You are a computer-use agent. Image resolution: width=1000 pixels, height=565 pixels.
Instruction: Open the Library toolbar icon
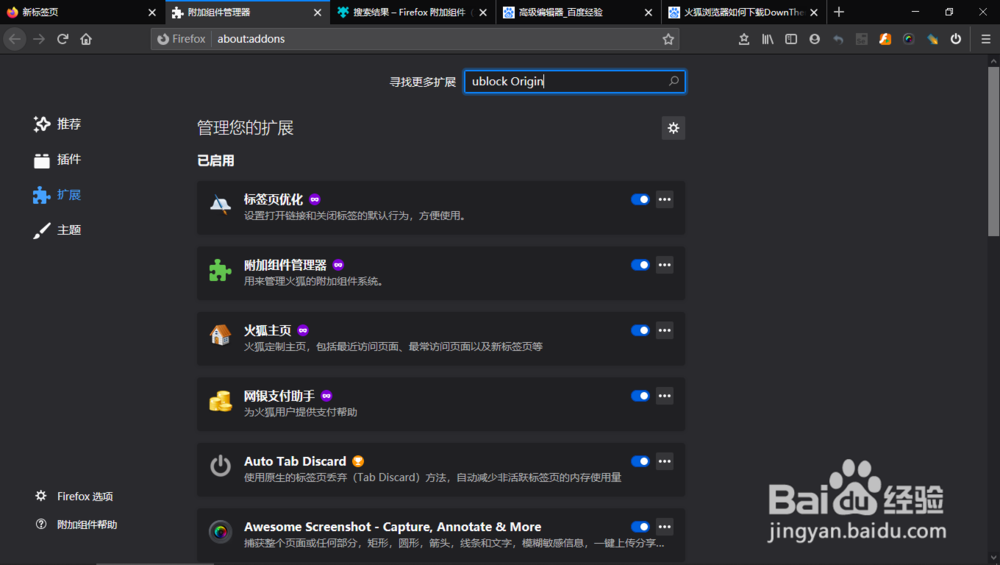click(x=767, y=39)
